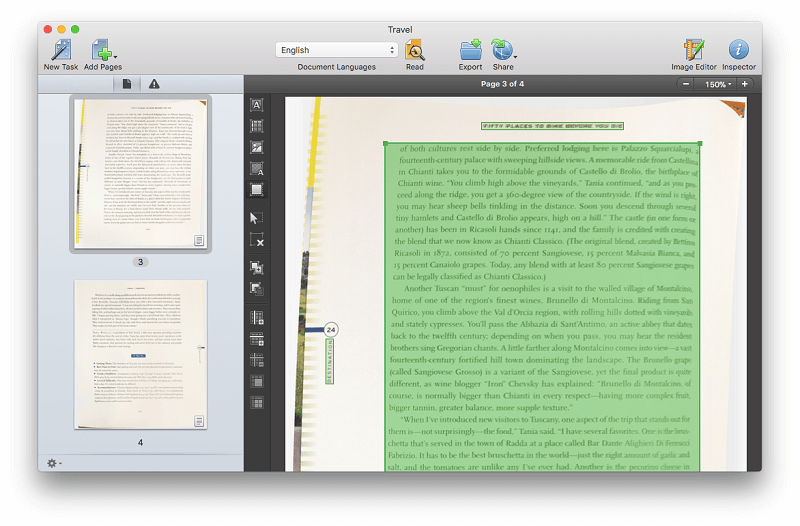Click the green text area on the page

point(542,306)
